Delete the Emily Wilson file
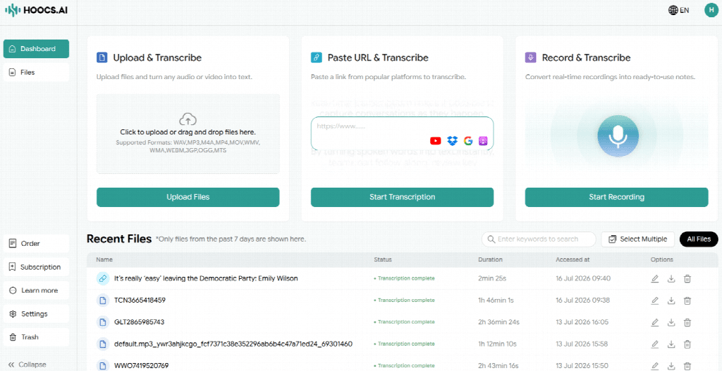The height and width of the screenshot is (371, 722). (x=687, y=278)
